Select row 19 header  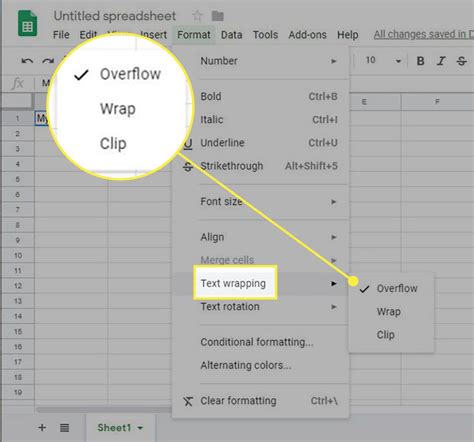(17, 392)
